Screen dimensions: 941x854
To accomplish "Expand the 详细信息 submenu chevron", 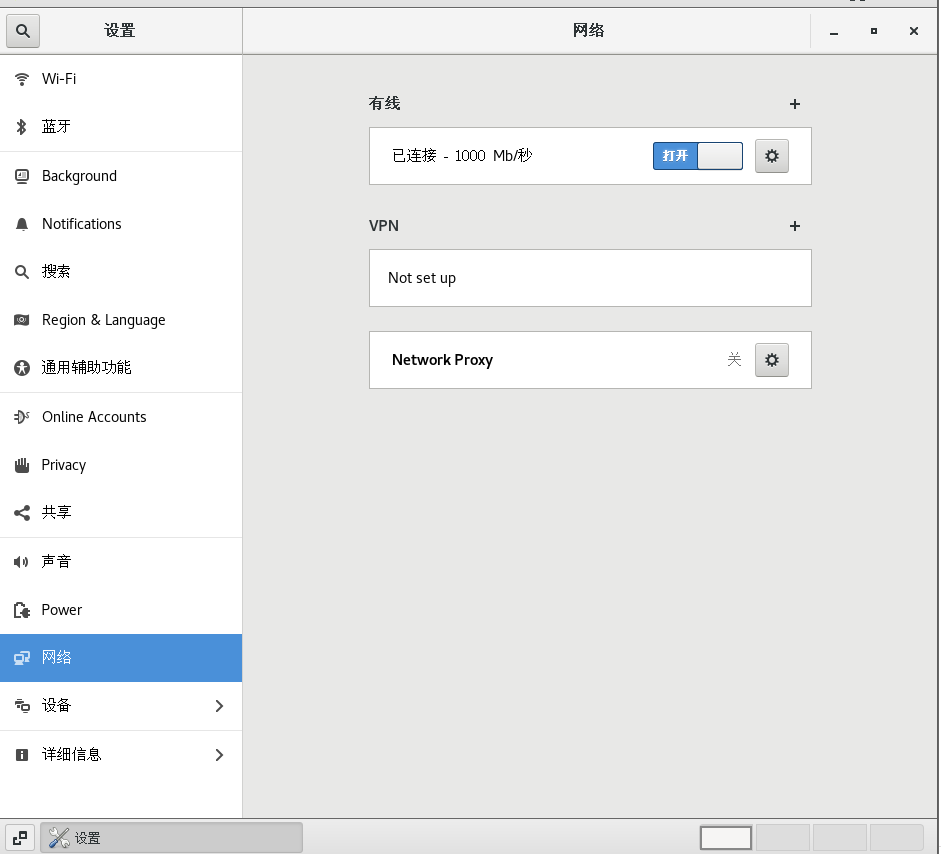I will 219,755.
